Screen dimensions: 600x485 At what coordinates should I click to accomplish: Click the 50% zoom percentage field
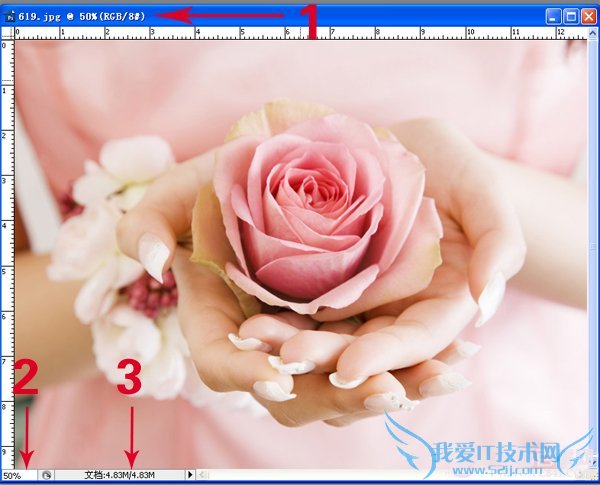coord(19,475)
